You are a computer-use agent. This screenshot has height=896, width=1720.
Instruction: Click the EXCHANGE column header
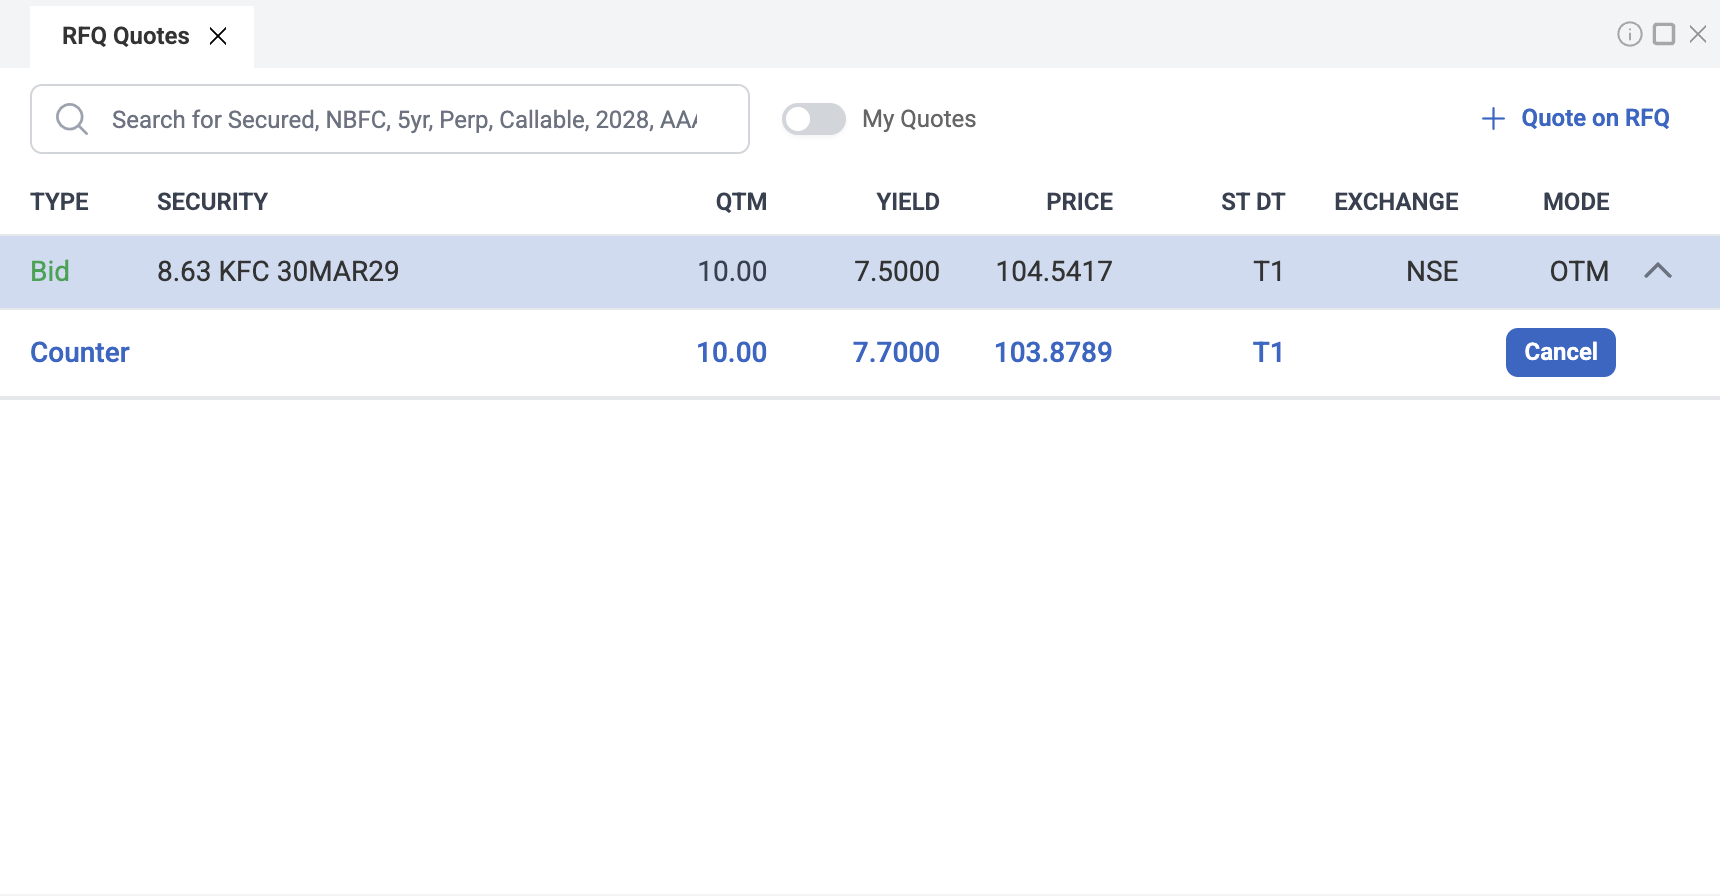[1396, 202]
